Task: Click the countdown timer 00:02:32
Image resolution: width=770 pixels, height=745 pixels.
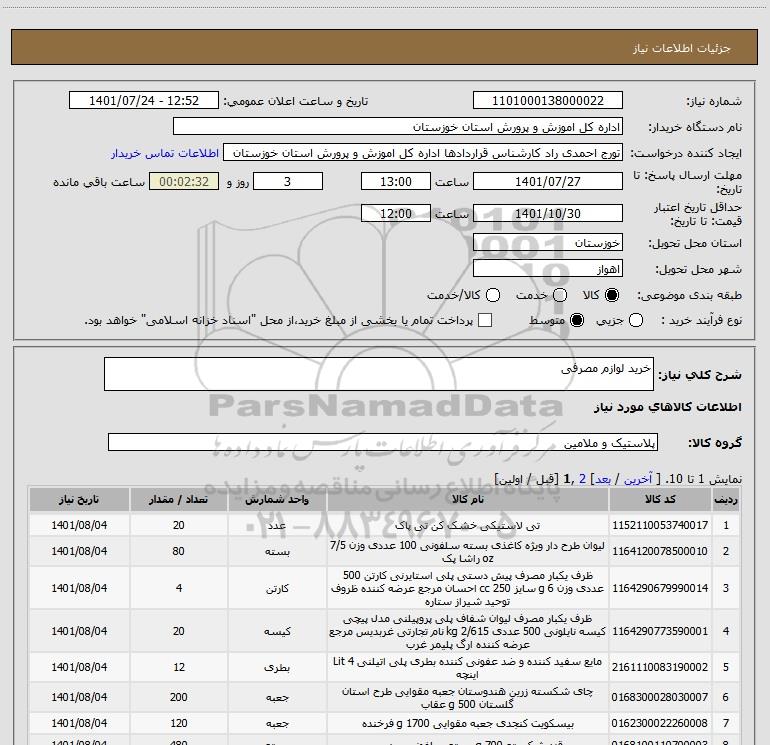Action: click(x=184, y=181)
